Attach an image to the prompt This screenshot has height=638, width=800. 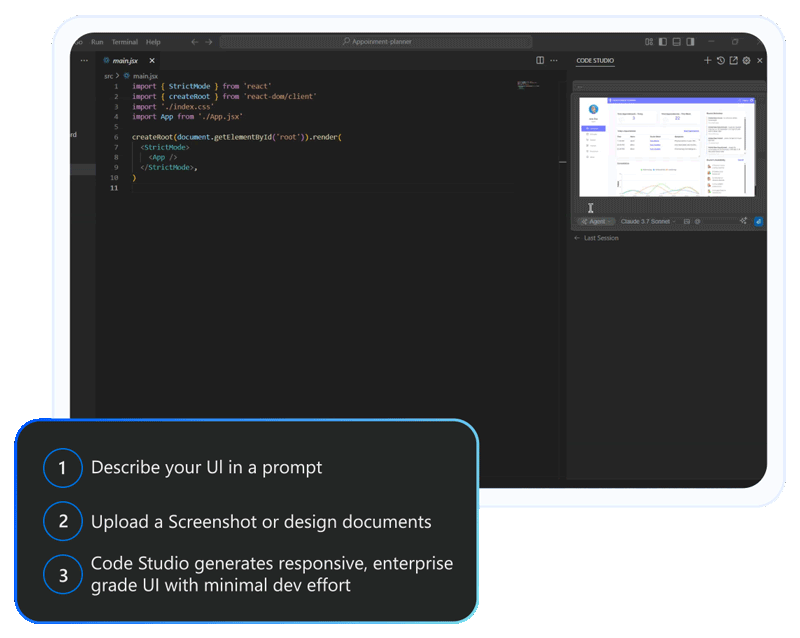(x=687, y=221)
